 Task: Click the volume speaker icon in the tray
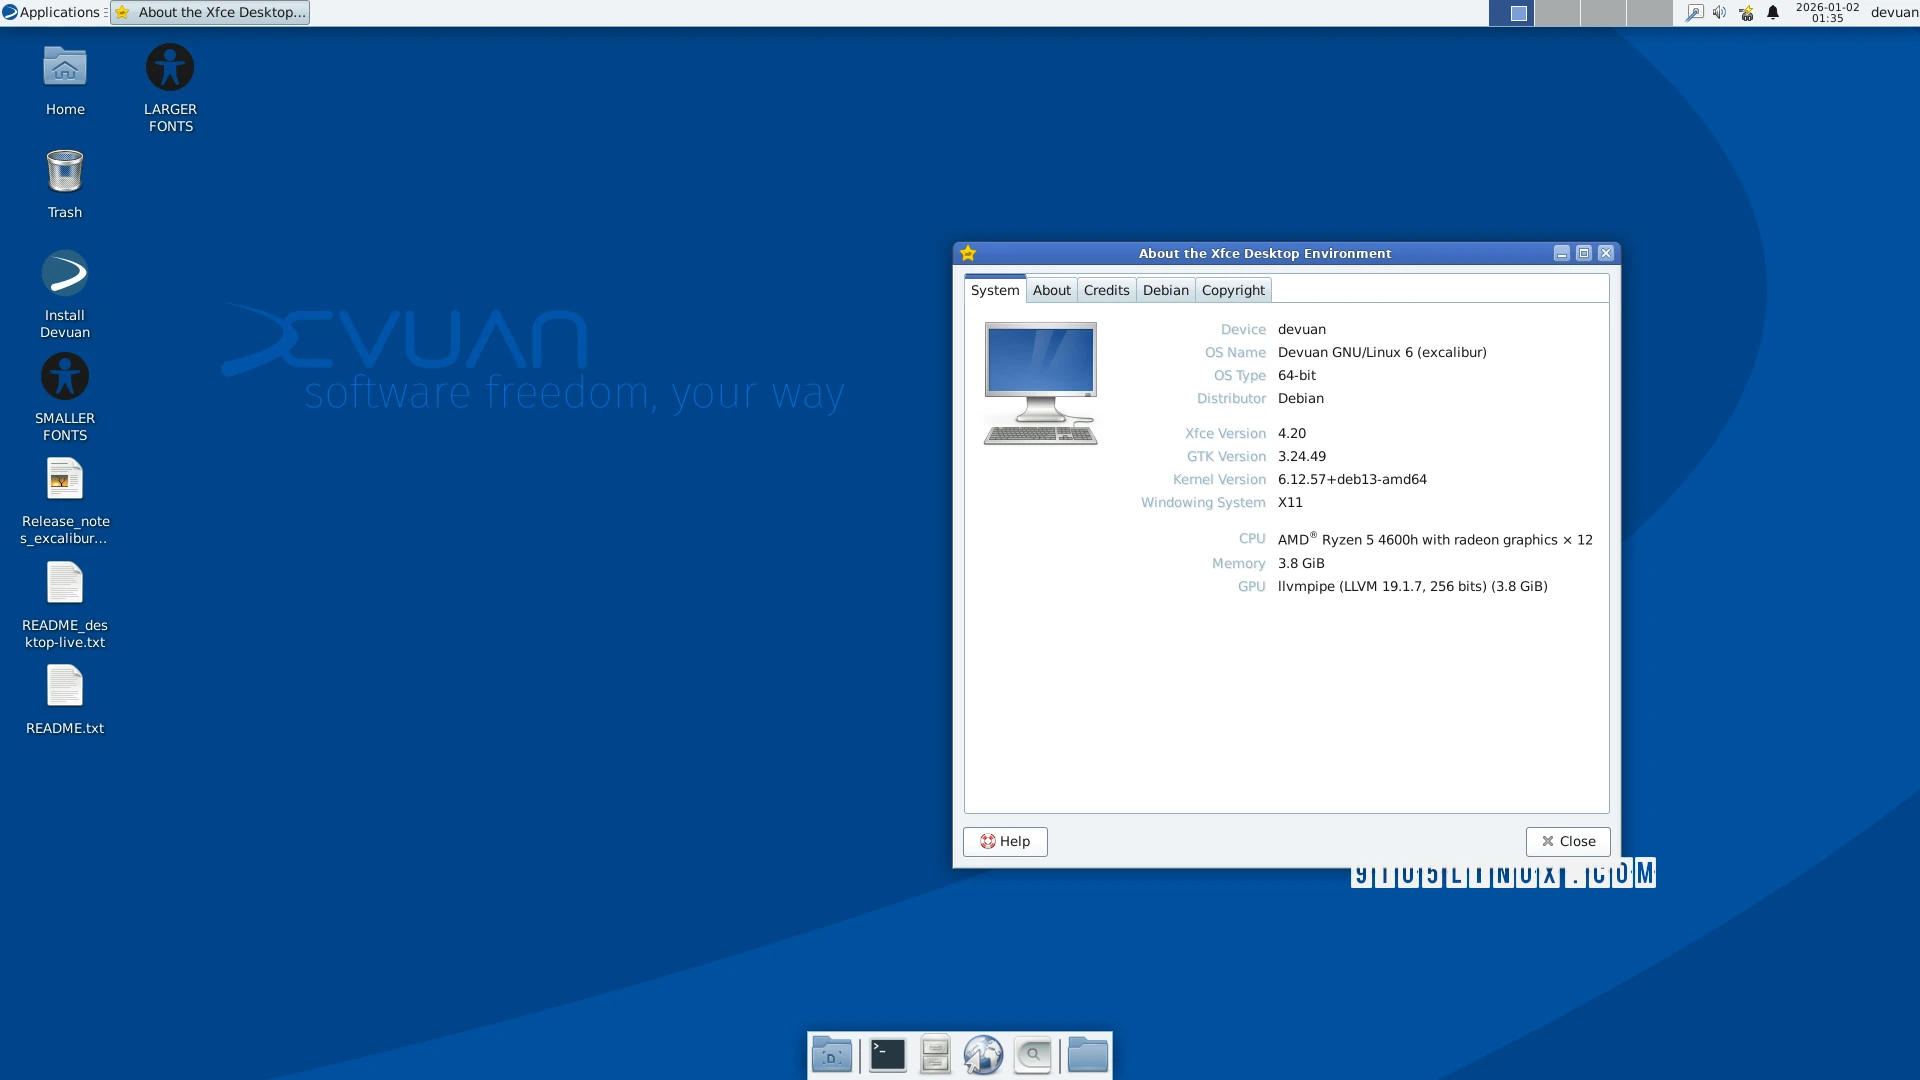click(x=1719, y=12)
